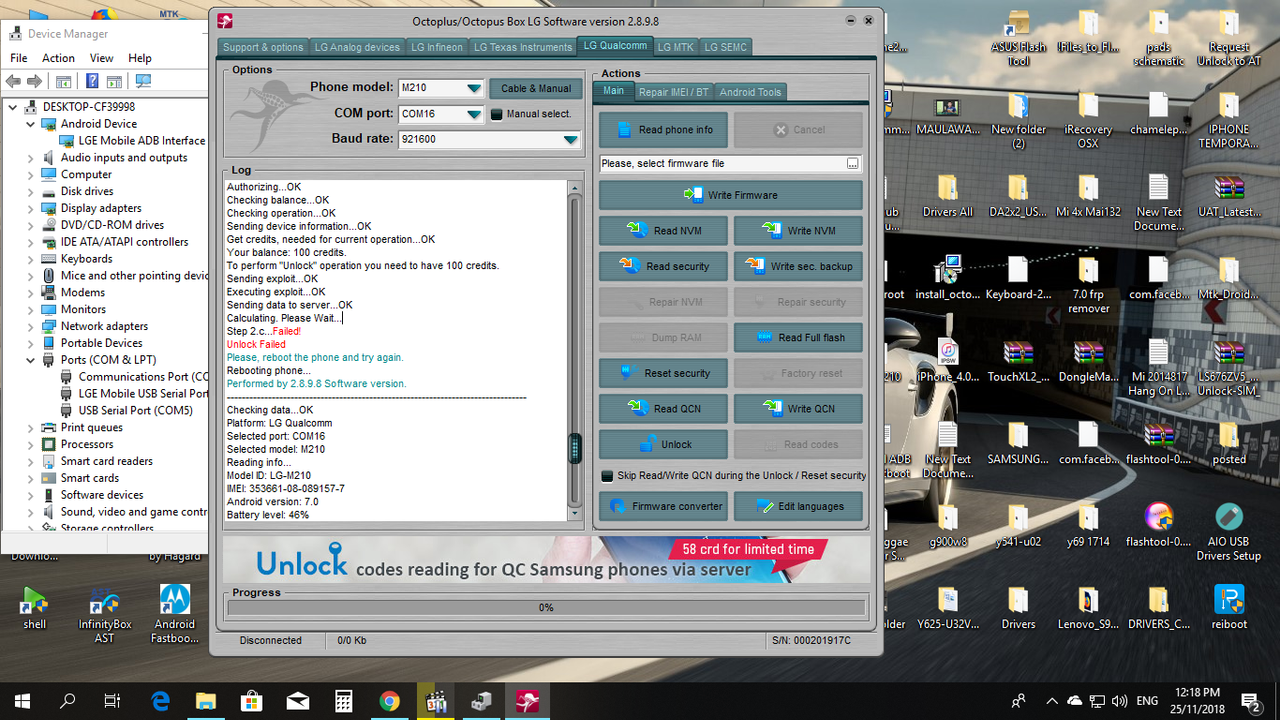Click the Cable & Manual button
The height and width of the screenshot is (720, 1280).
[536, 88]
